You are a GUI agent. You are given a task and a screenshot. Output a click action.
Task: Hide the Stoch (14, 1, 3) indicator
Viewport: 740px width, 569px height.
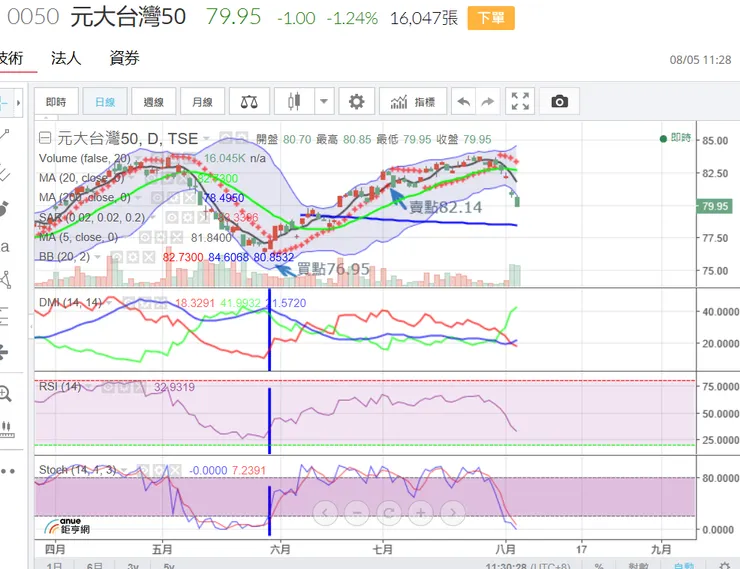pos(143,470)
